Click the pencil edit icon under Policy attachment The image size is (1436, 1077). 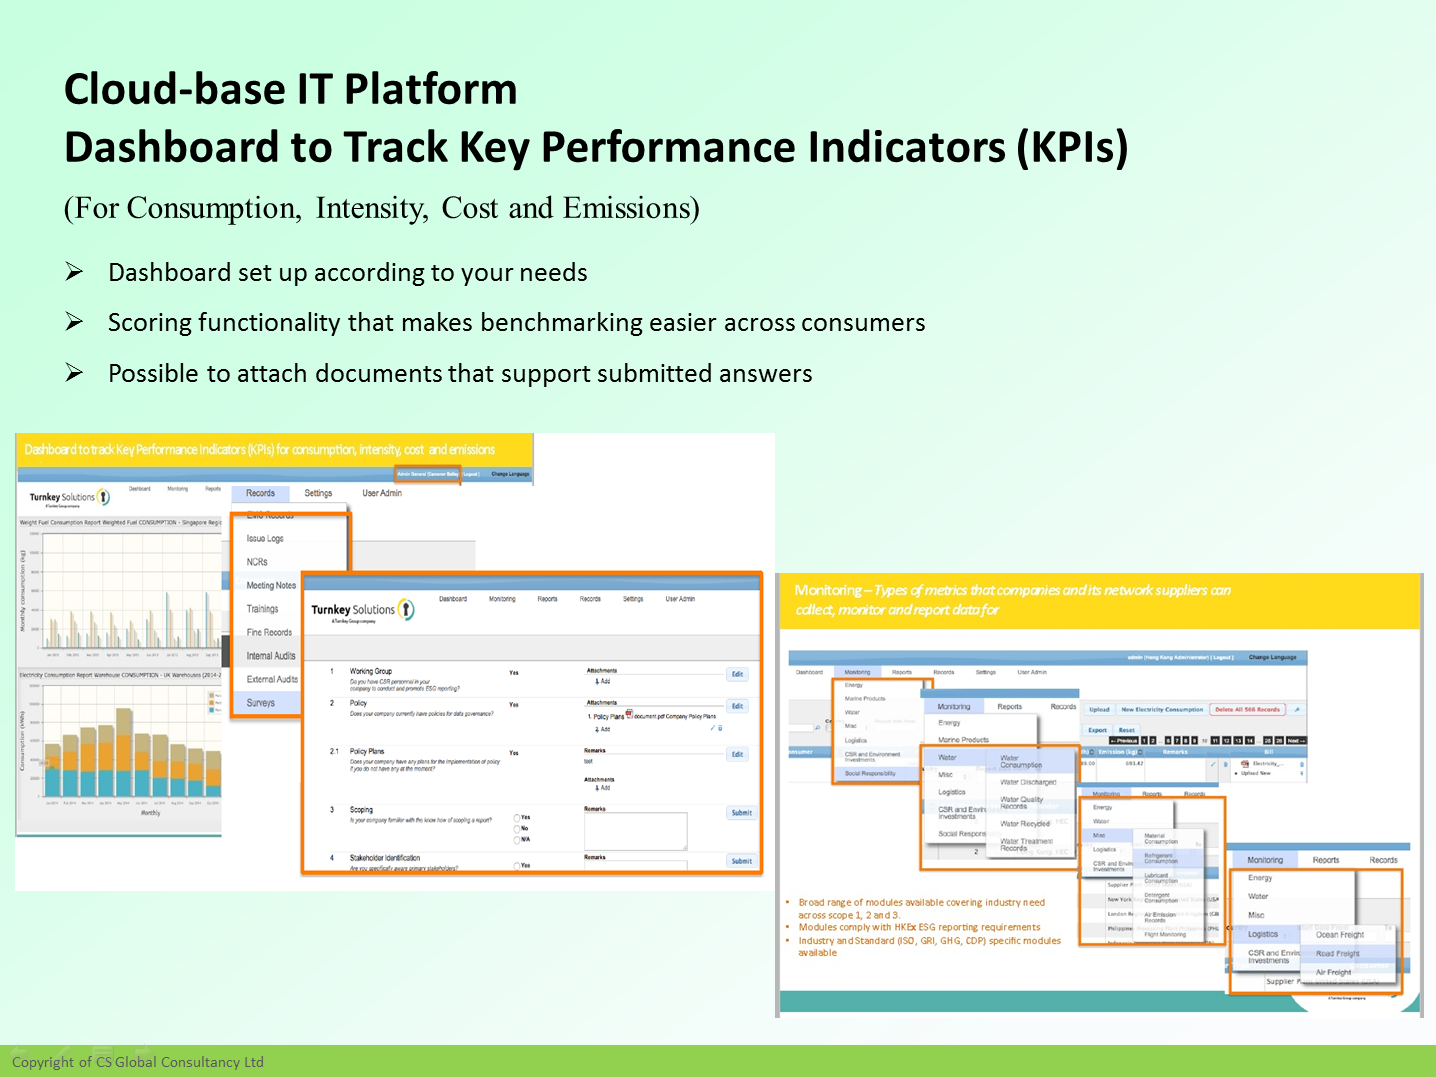pyautogui.click(x=713, y=728)
